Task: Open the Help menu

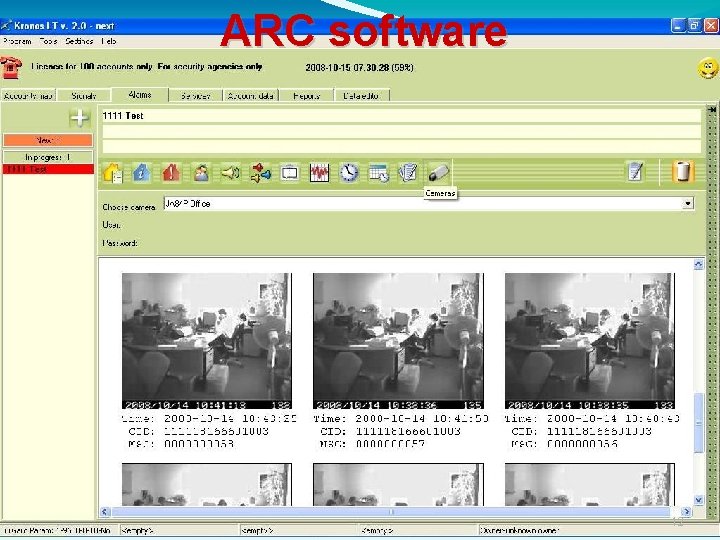Action: (x=109, y=41)
